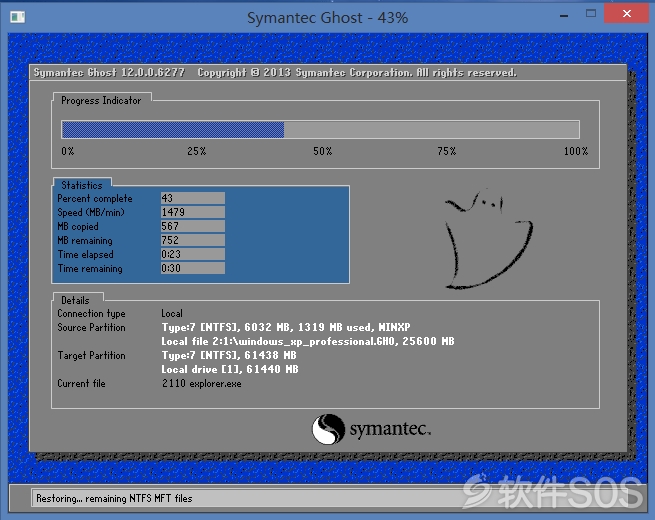Click the Local connection value
This screenshot has height=520, width=655.
coord(172,314)
